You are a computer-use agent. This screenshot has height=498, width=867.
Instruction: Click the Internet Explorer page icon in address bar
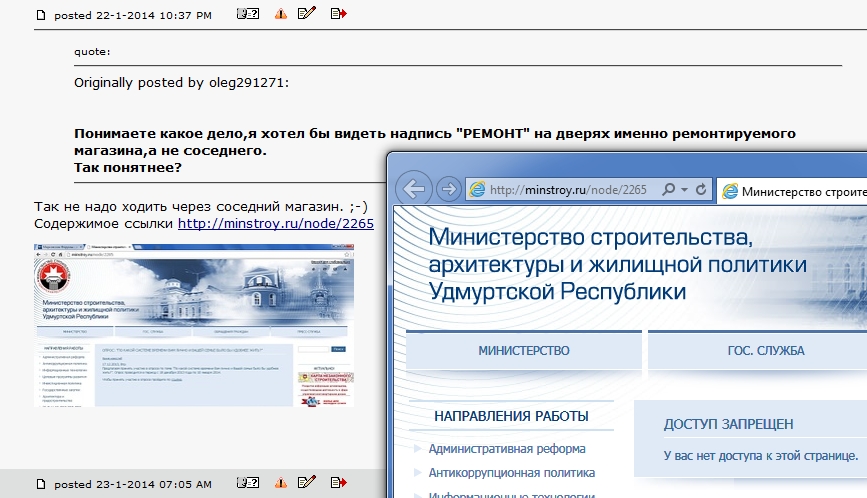[x=477, y=190]
